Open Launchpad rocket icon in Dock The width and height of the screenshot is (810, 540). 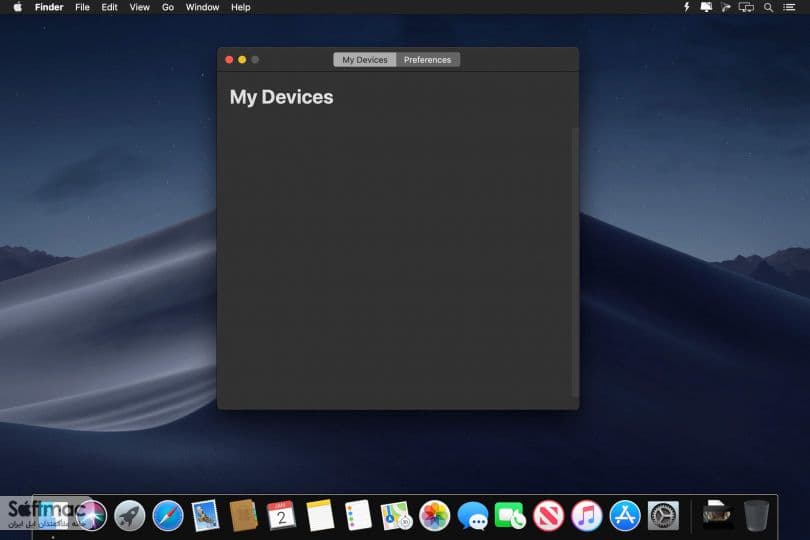click(x=130, y=516)
